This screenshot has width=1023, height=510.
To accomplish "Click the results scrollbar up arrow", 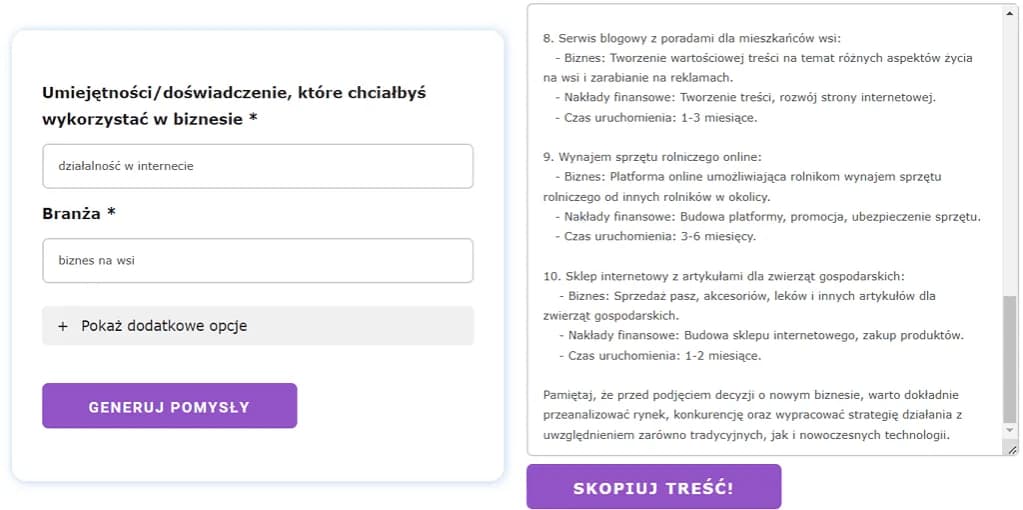I will 1009,14.
